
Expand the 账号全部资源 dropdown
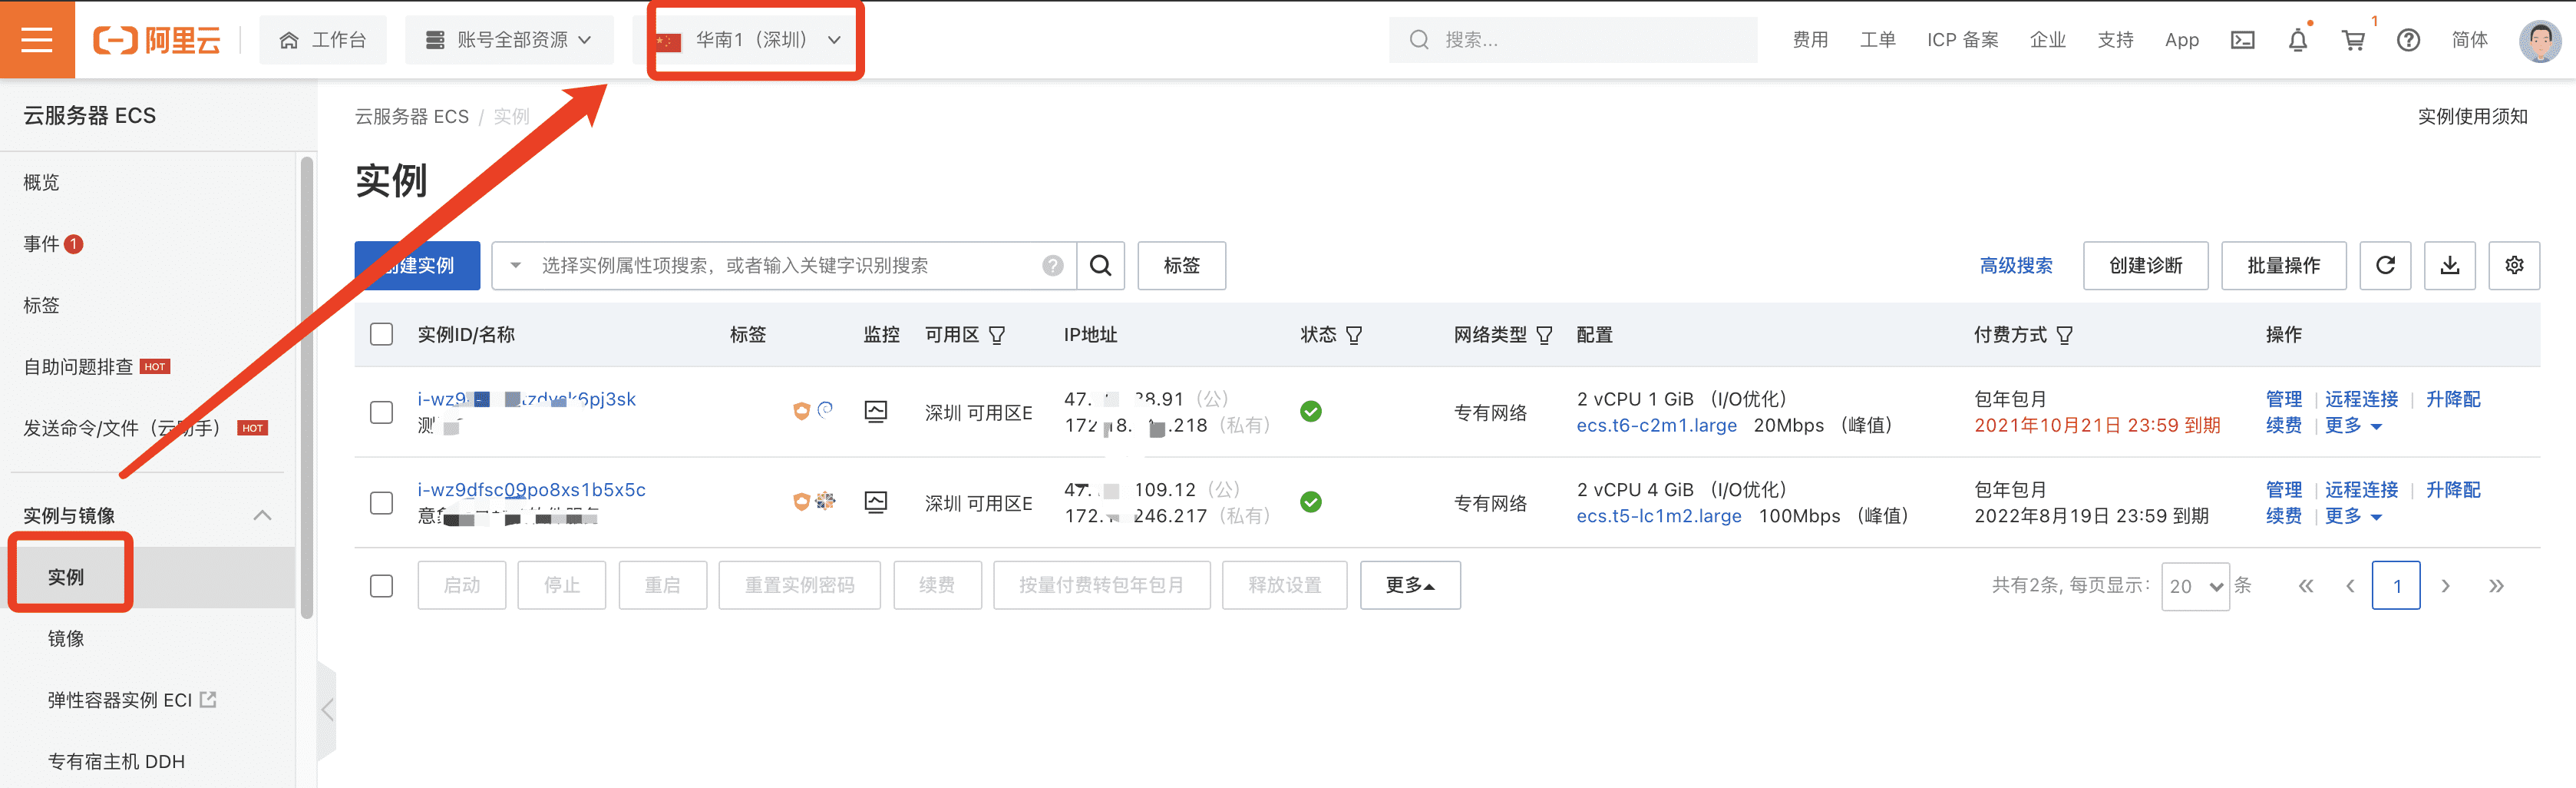(509, 40)
